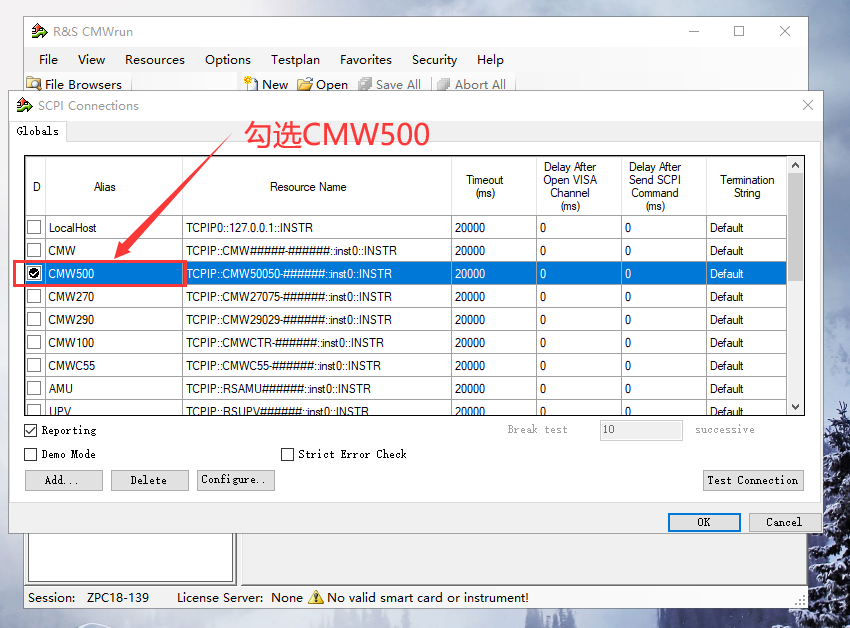Click the Delete button
The image size is (850, 628).
150,480
